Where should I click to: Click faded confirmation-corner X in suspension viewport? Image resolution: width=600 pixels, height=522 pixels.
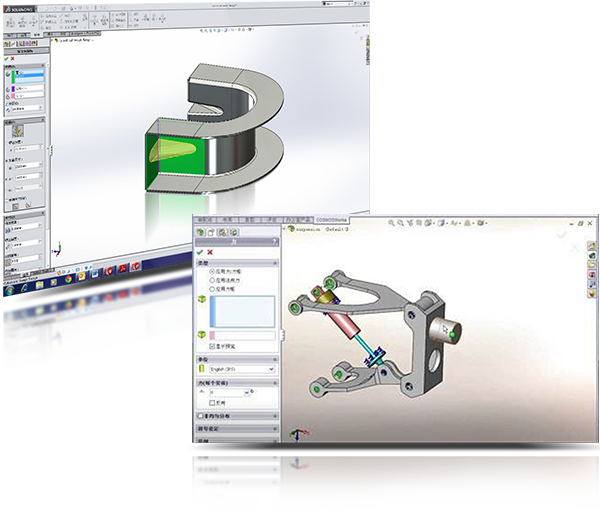(x=575, y=248)
